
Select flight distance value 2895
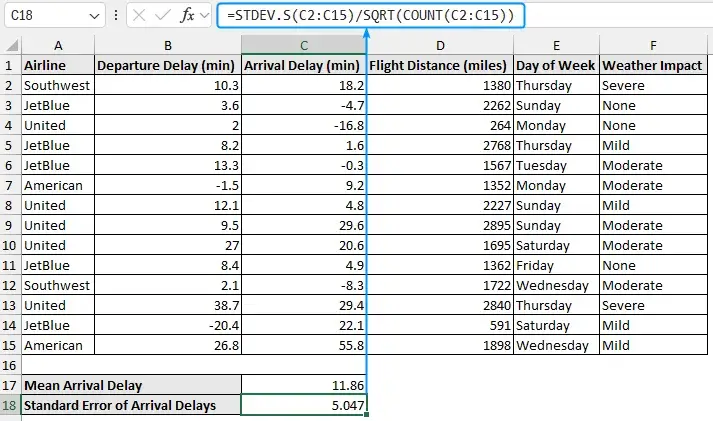440,226
